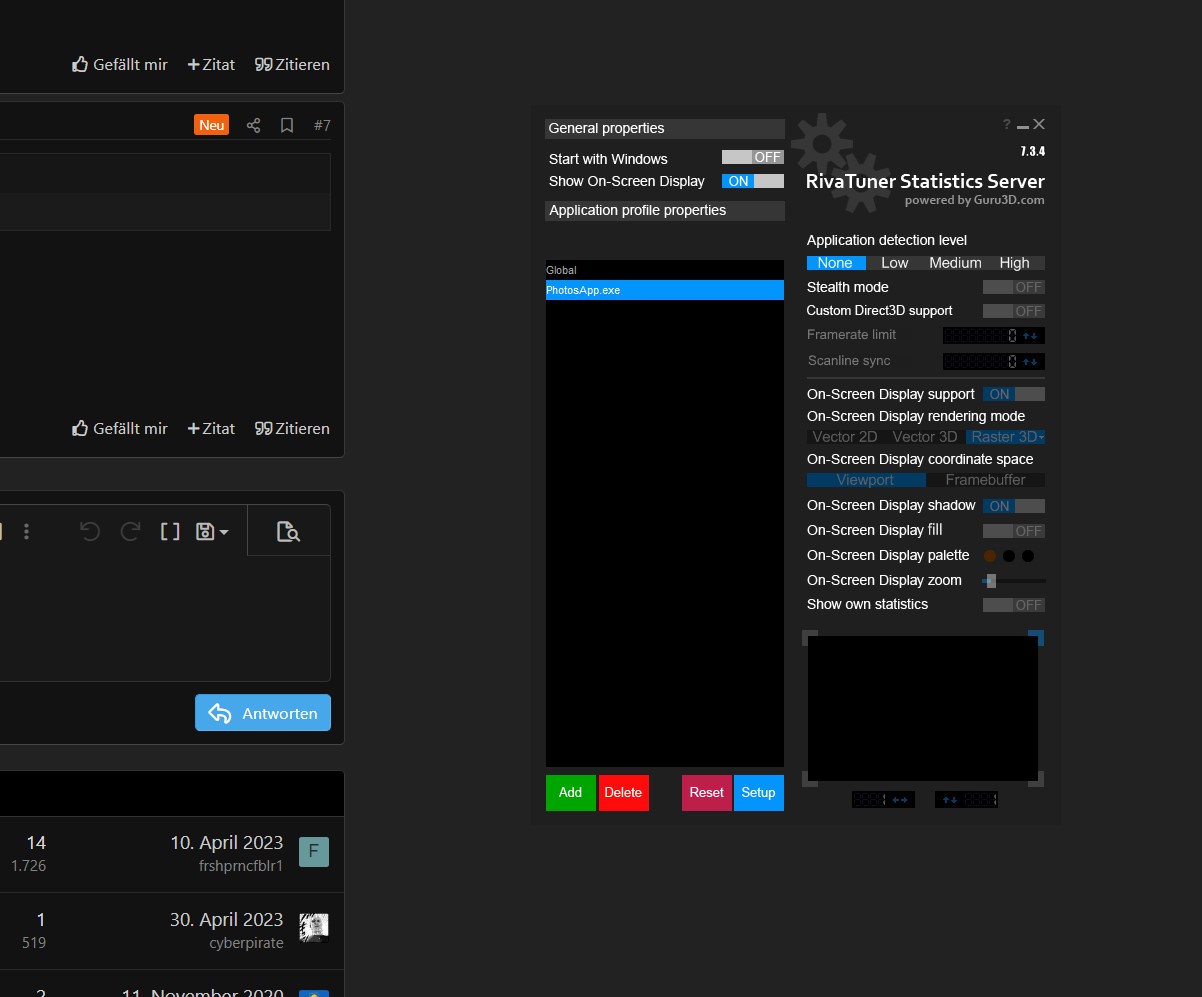Click +Zitat on post #7

click(x=211, y=428)
